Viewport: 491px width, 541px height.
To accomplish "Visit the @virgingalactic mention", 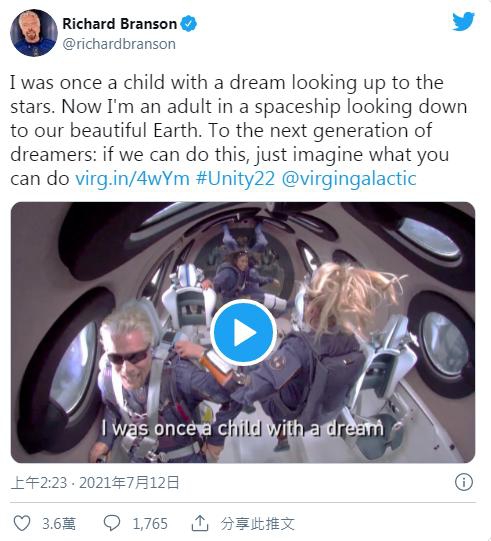I will 349,179.
